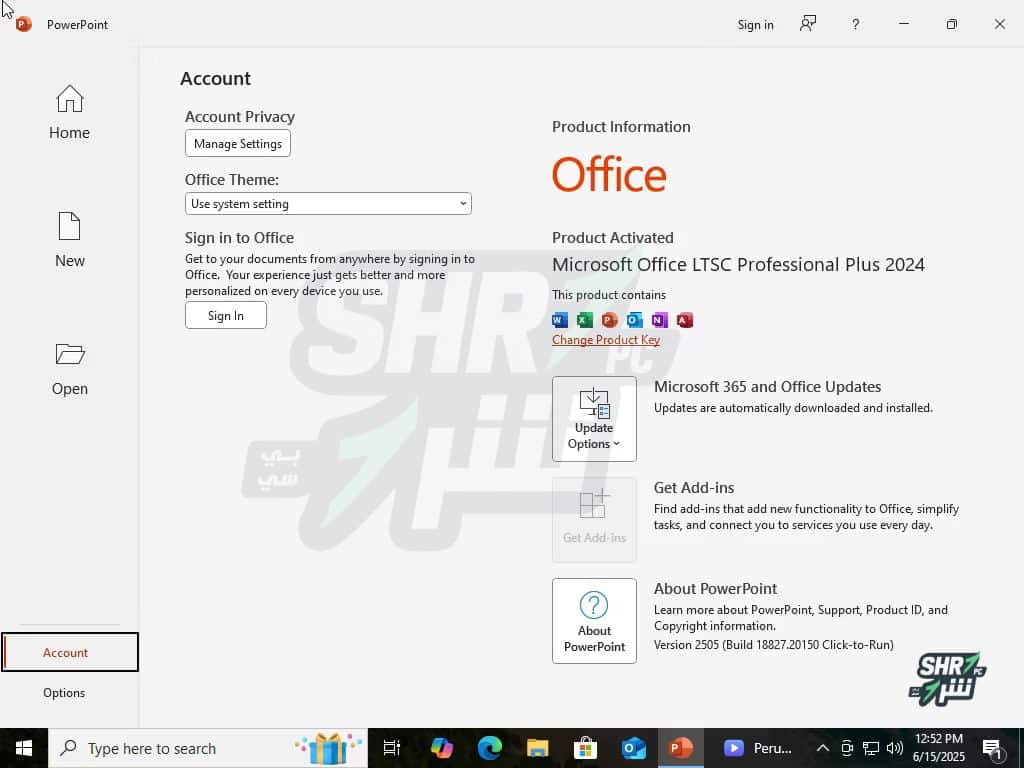Show hidden system tray icons

point(823,748)
